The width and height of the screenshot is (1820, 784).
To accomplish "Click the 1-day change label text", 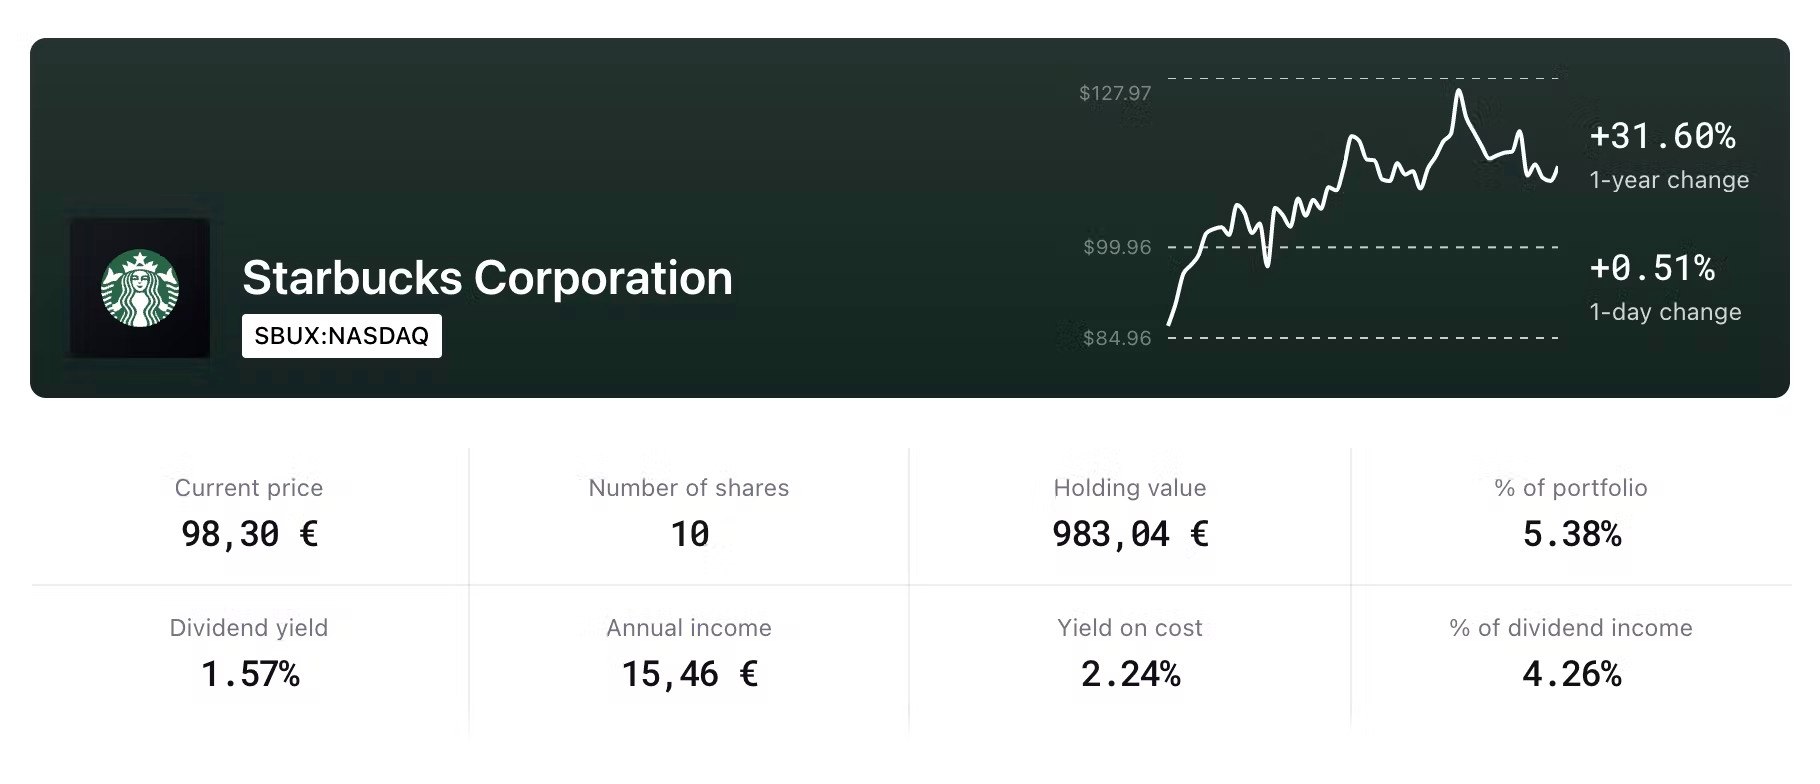I will pyautogui.click(x=1665, y=312).
